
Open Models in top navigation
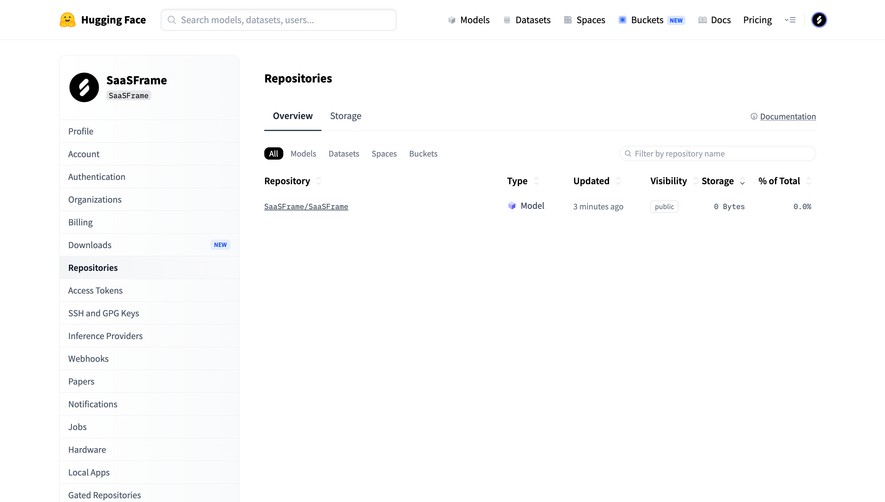point(468,20)
